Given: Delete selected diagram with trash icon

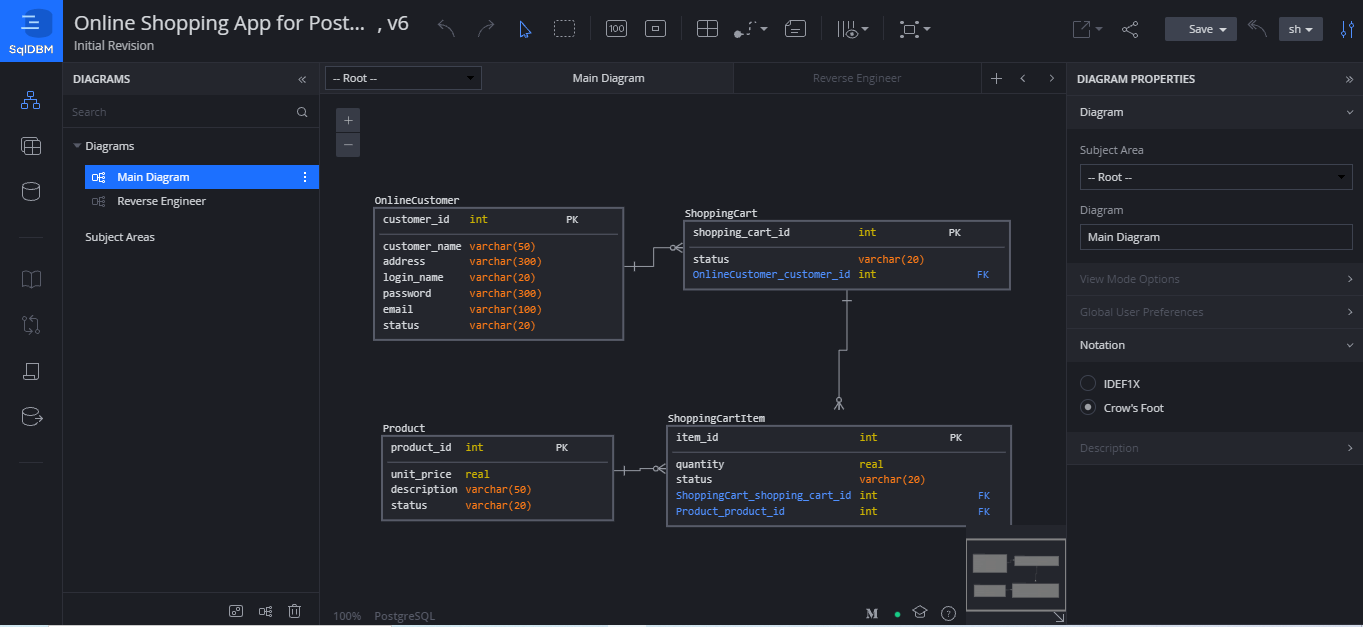Looking at the screenshot, I should point(294,611).
